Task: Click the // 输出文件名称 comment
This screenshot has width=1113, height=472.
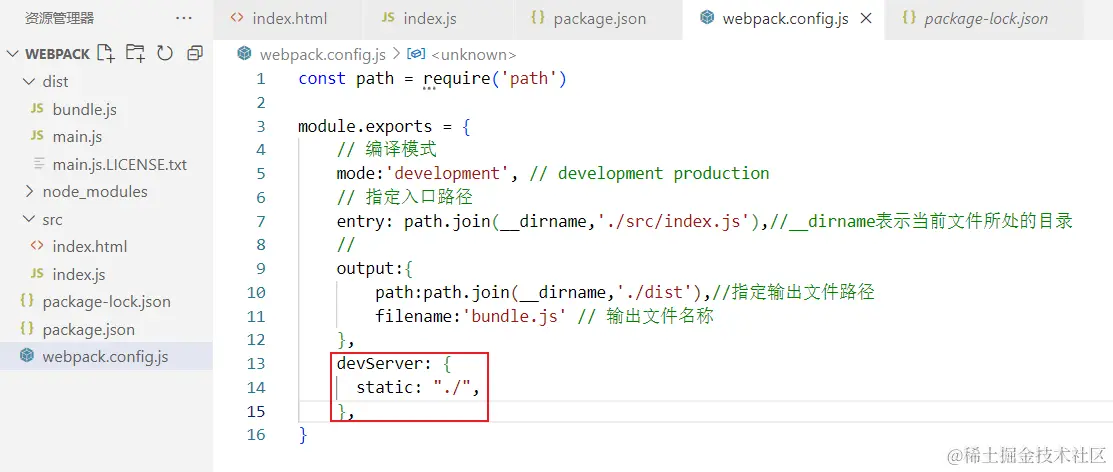Action: 645,316
